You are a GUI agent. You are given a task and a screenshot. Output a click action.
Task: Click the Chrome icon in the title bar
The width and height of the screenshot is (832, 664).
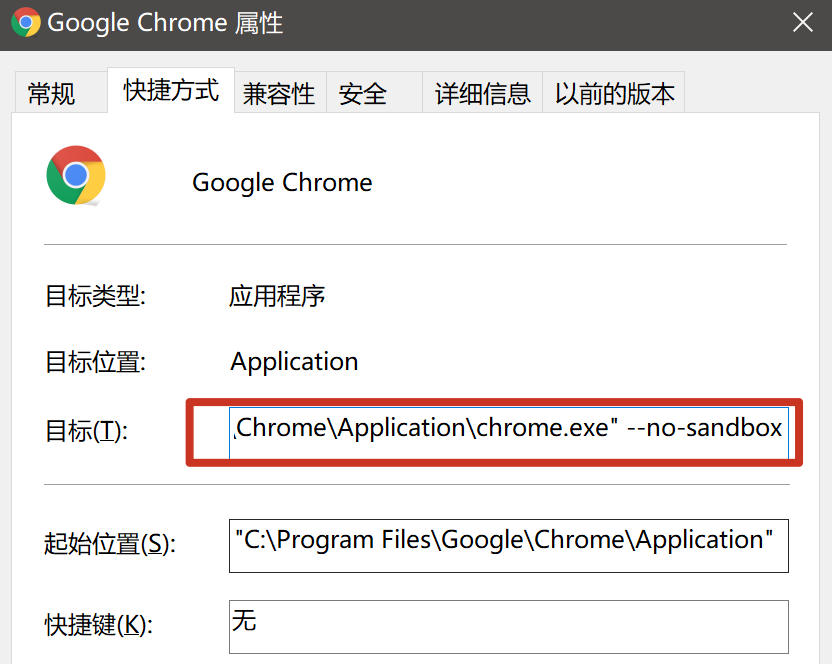click(25, 23)
